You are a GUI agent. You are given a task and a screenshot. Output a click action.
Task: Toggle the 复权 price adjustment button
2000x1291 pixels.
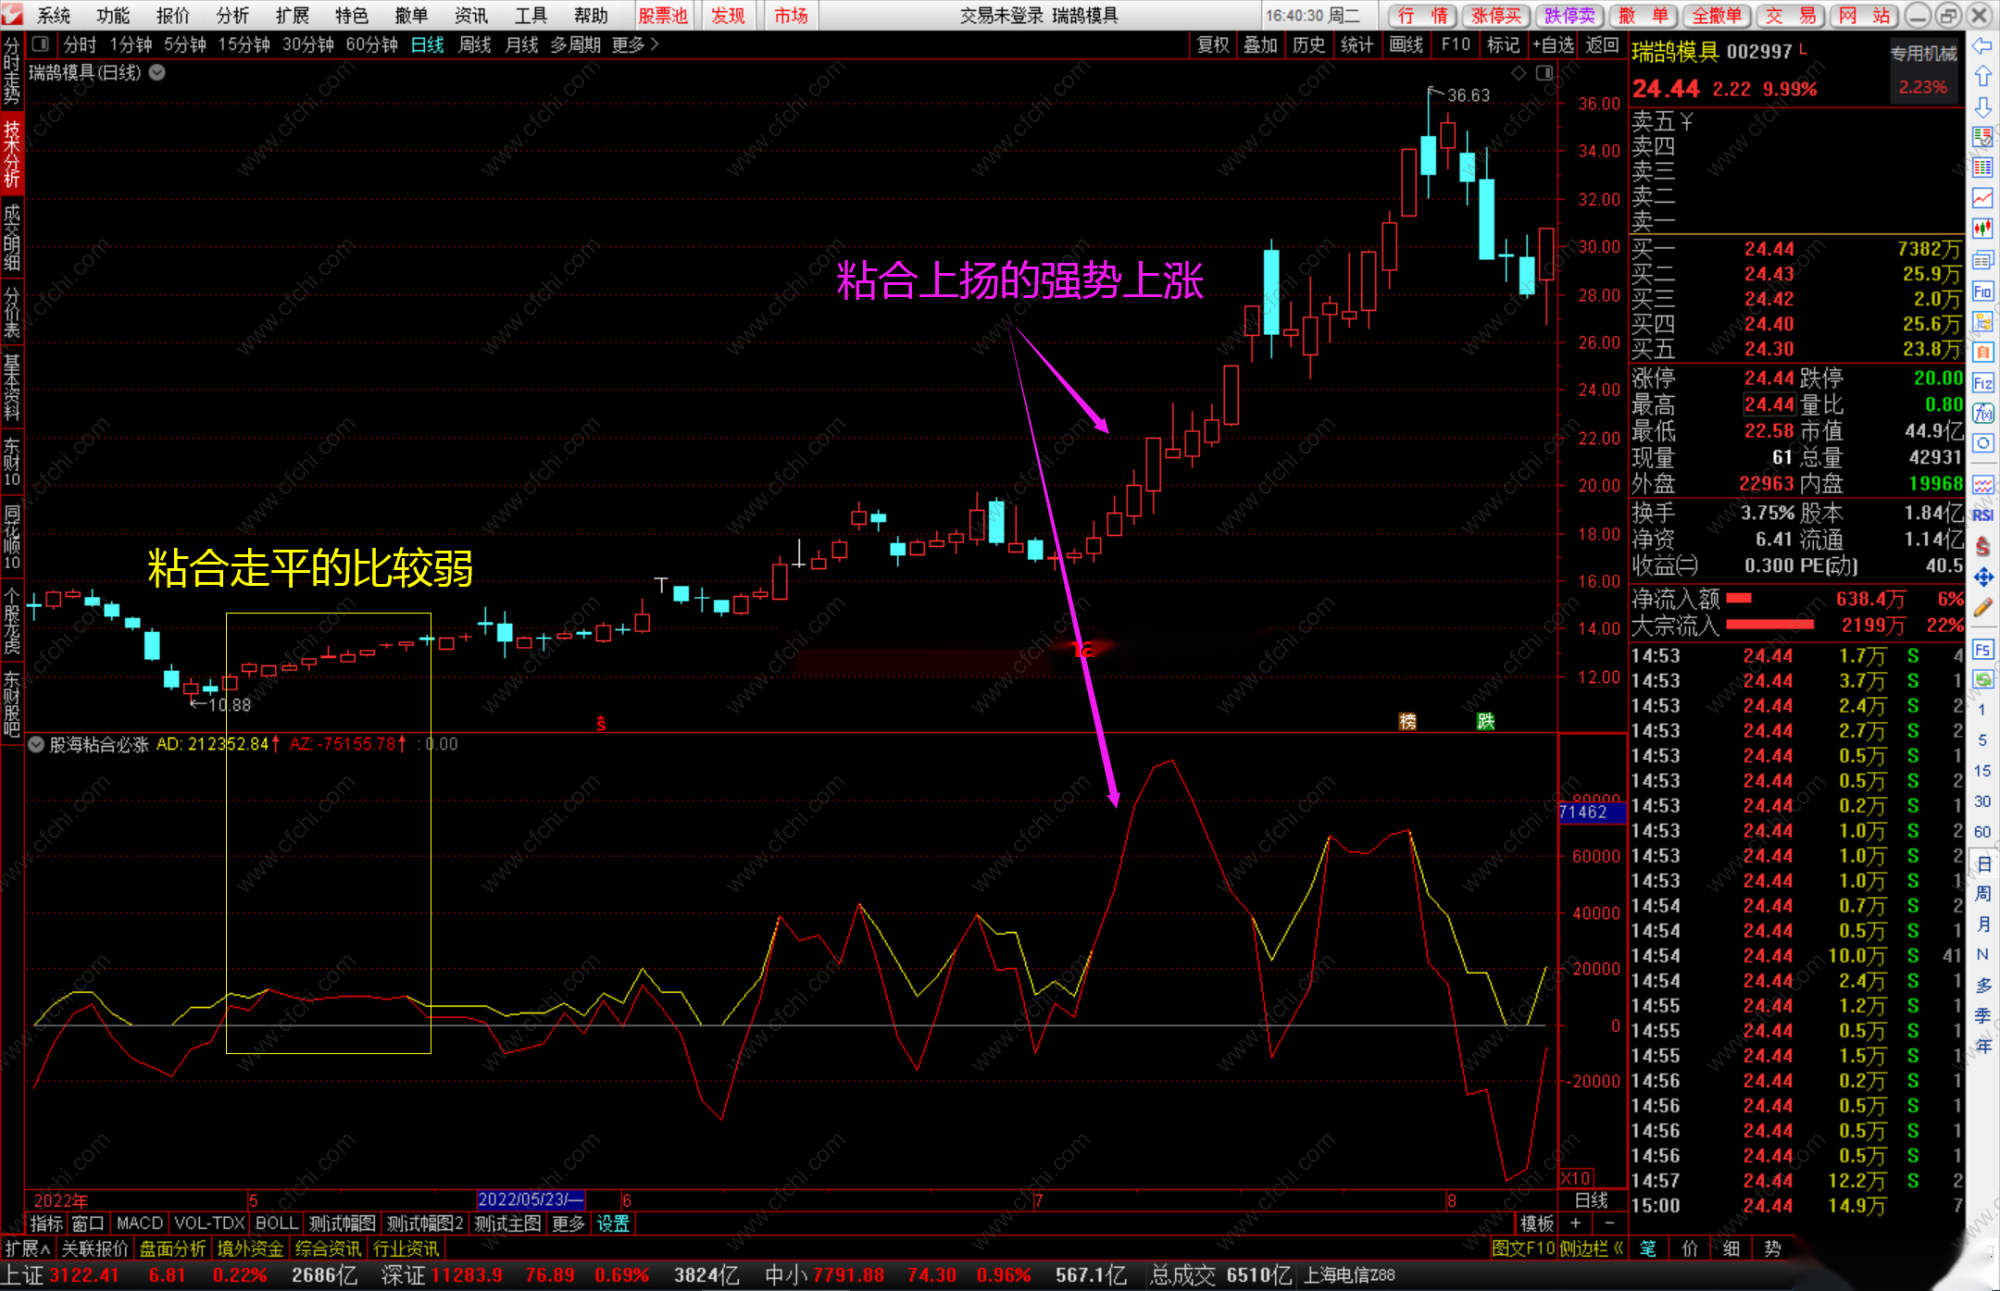click(1212, 44)
